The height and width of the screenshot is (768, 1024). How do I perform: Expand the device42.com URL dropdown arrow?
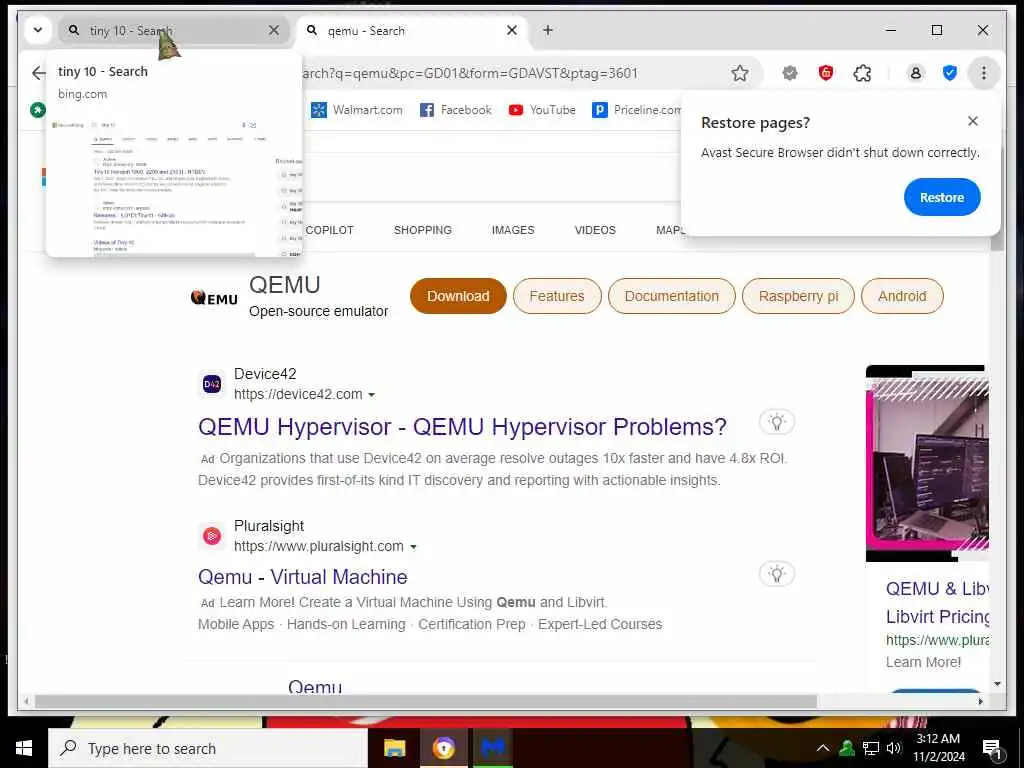tap(372, 395)
